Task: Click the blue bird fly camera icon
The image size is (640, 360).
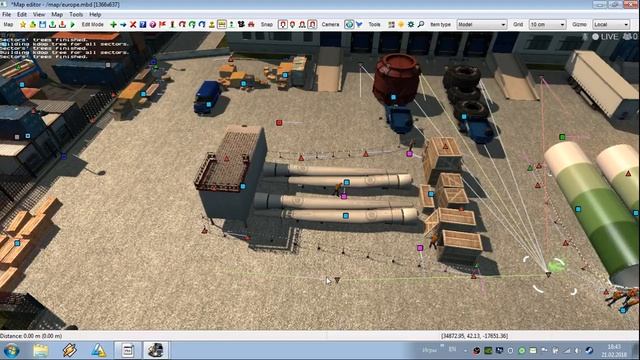Action: point(359,25)
